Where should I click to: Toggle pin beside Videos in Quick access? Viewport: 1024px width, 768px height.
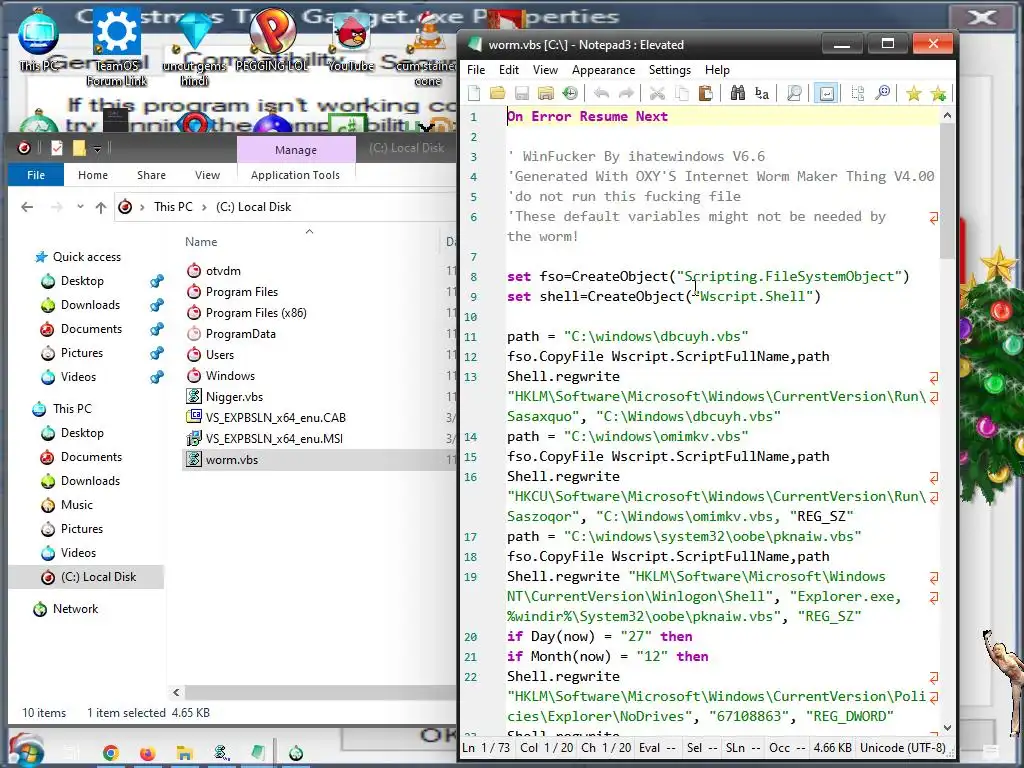157,377
